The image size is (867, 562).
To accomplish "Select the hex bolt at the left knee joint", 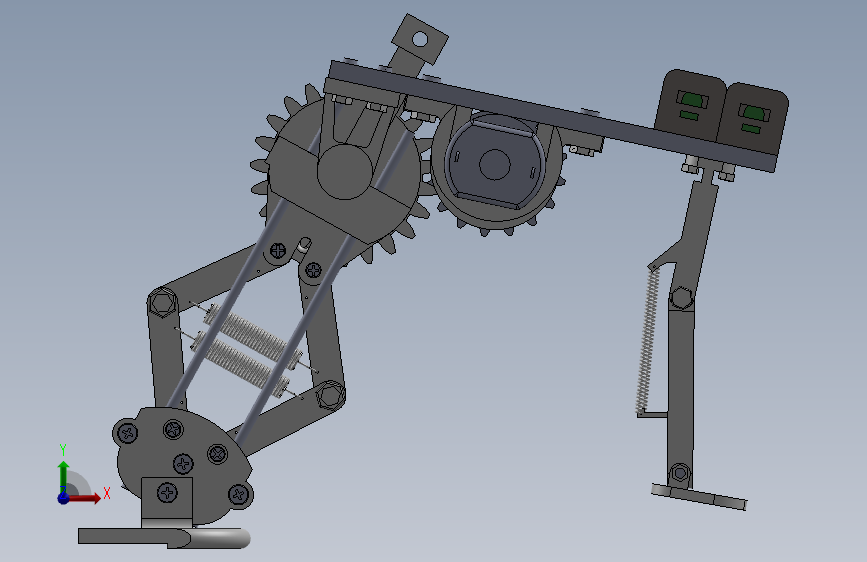I will coord(163,304).
